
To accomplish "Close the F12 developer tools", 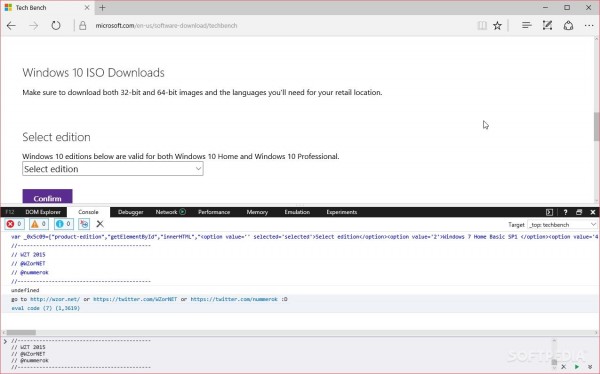I will [x=593, y=212].
